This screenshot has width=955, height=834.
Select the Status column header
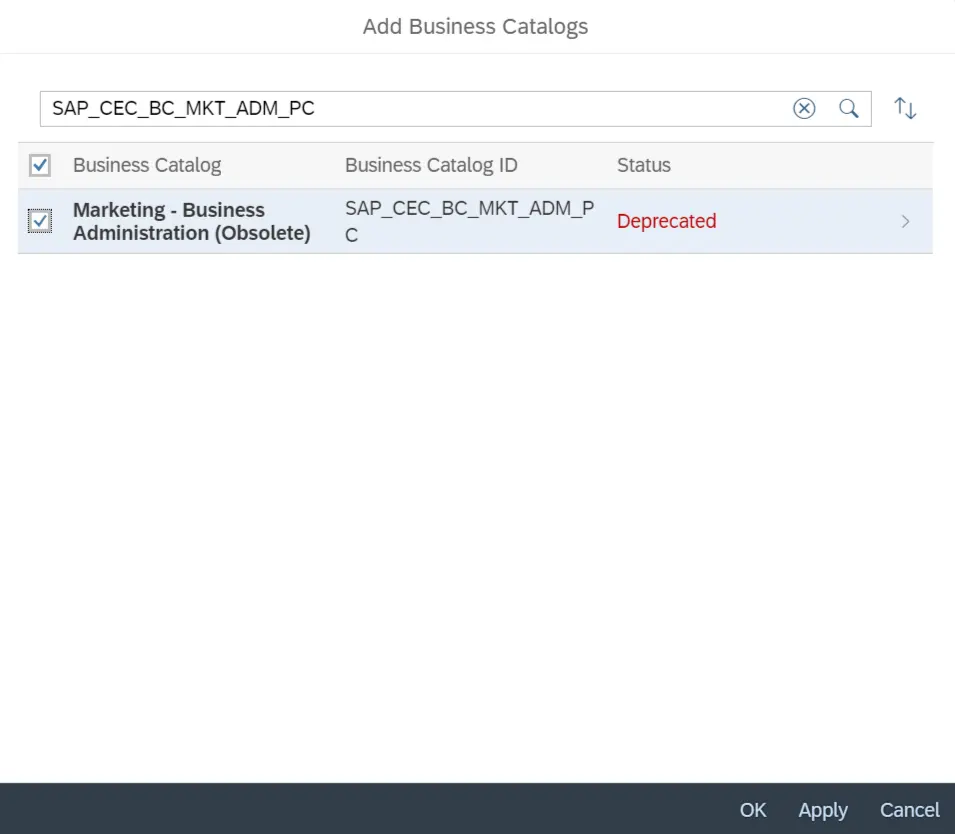tap(644, 165)
